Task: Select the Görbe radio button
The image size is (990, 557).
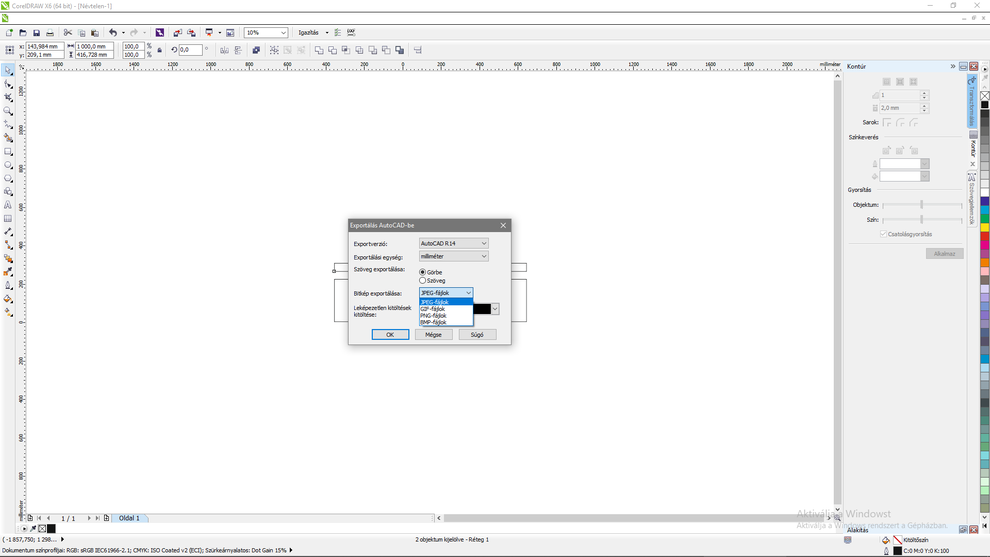Action: [423, 272]
